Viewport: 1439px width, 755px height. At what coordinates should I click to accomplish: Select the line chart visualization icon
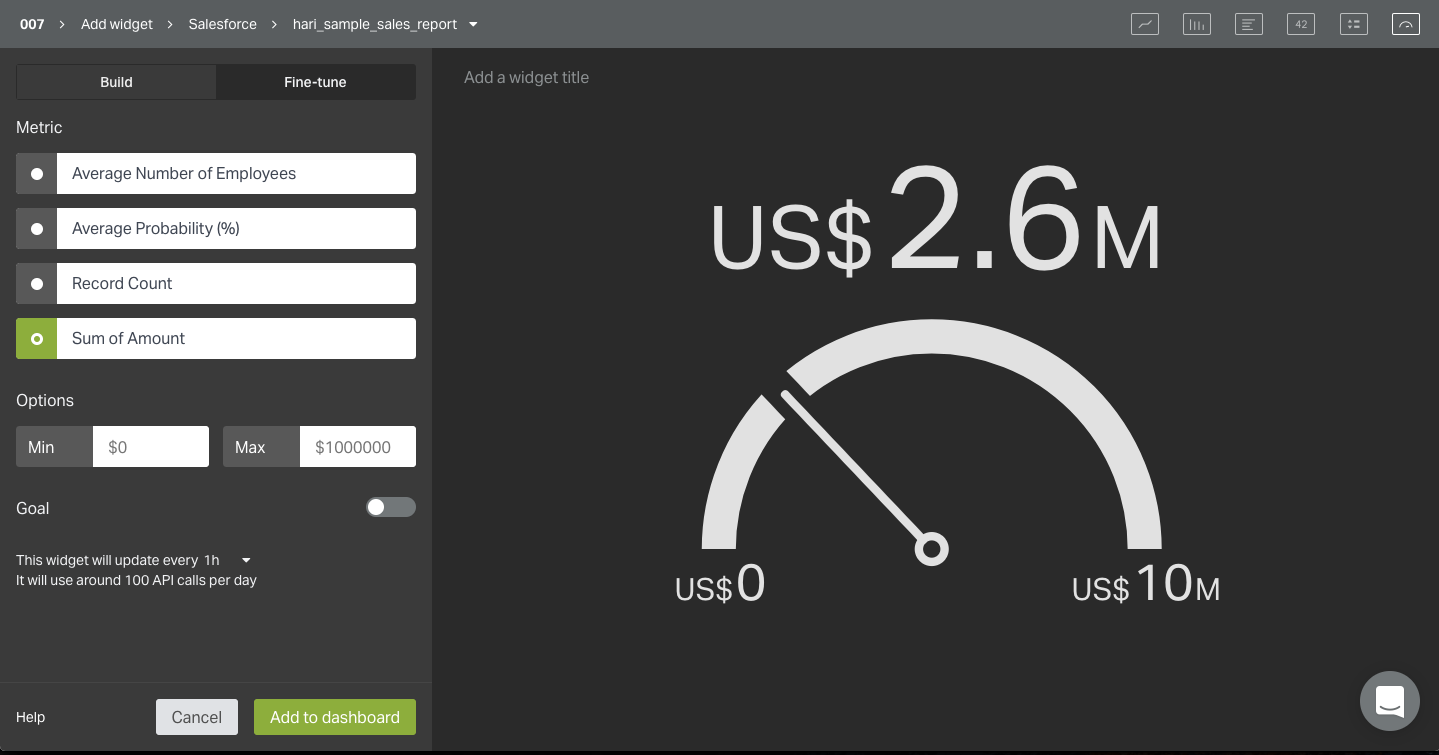(1145, 24)
